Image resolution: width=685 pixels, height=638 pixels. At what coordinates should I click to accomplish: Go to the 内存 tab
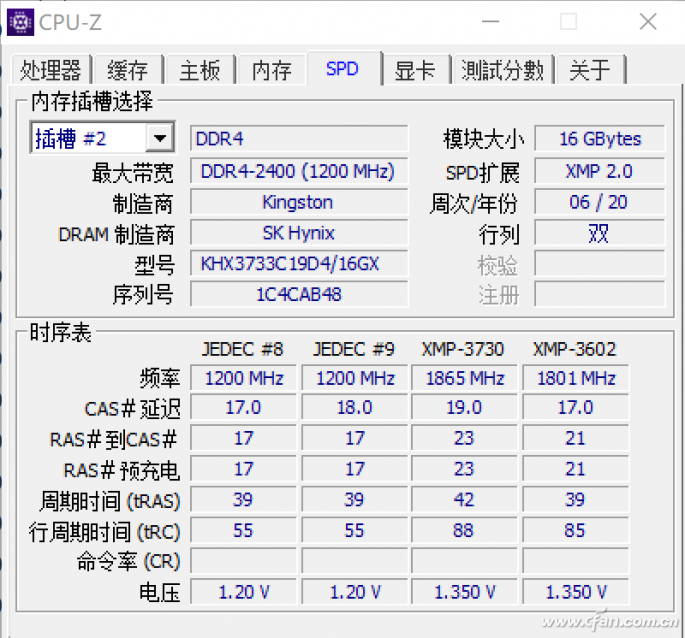[271, 70]
